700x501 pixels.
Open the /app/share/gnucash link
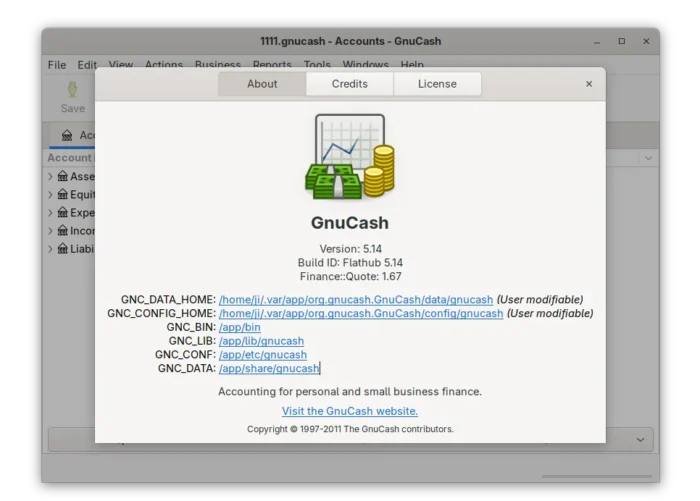[268, 369]
